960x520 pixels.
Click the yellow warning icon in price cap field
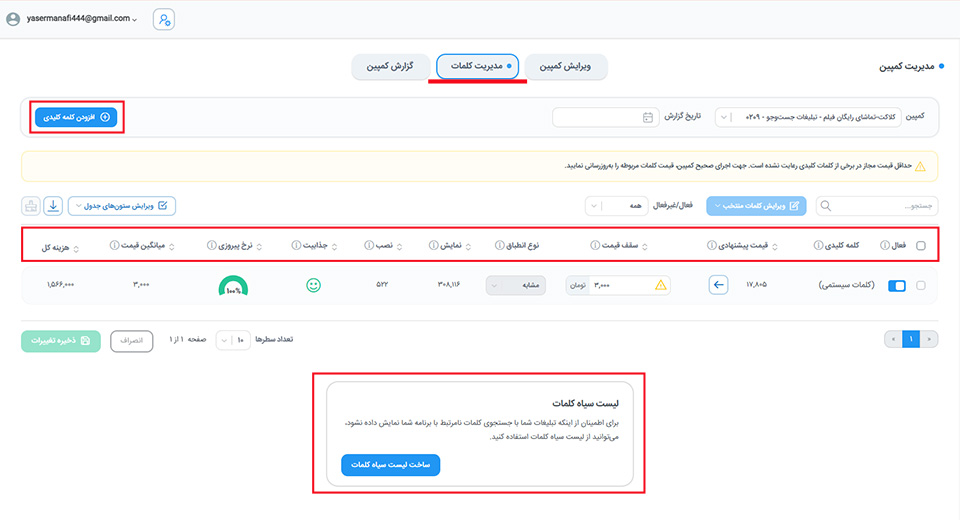tap(660, 285)
